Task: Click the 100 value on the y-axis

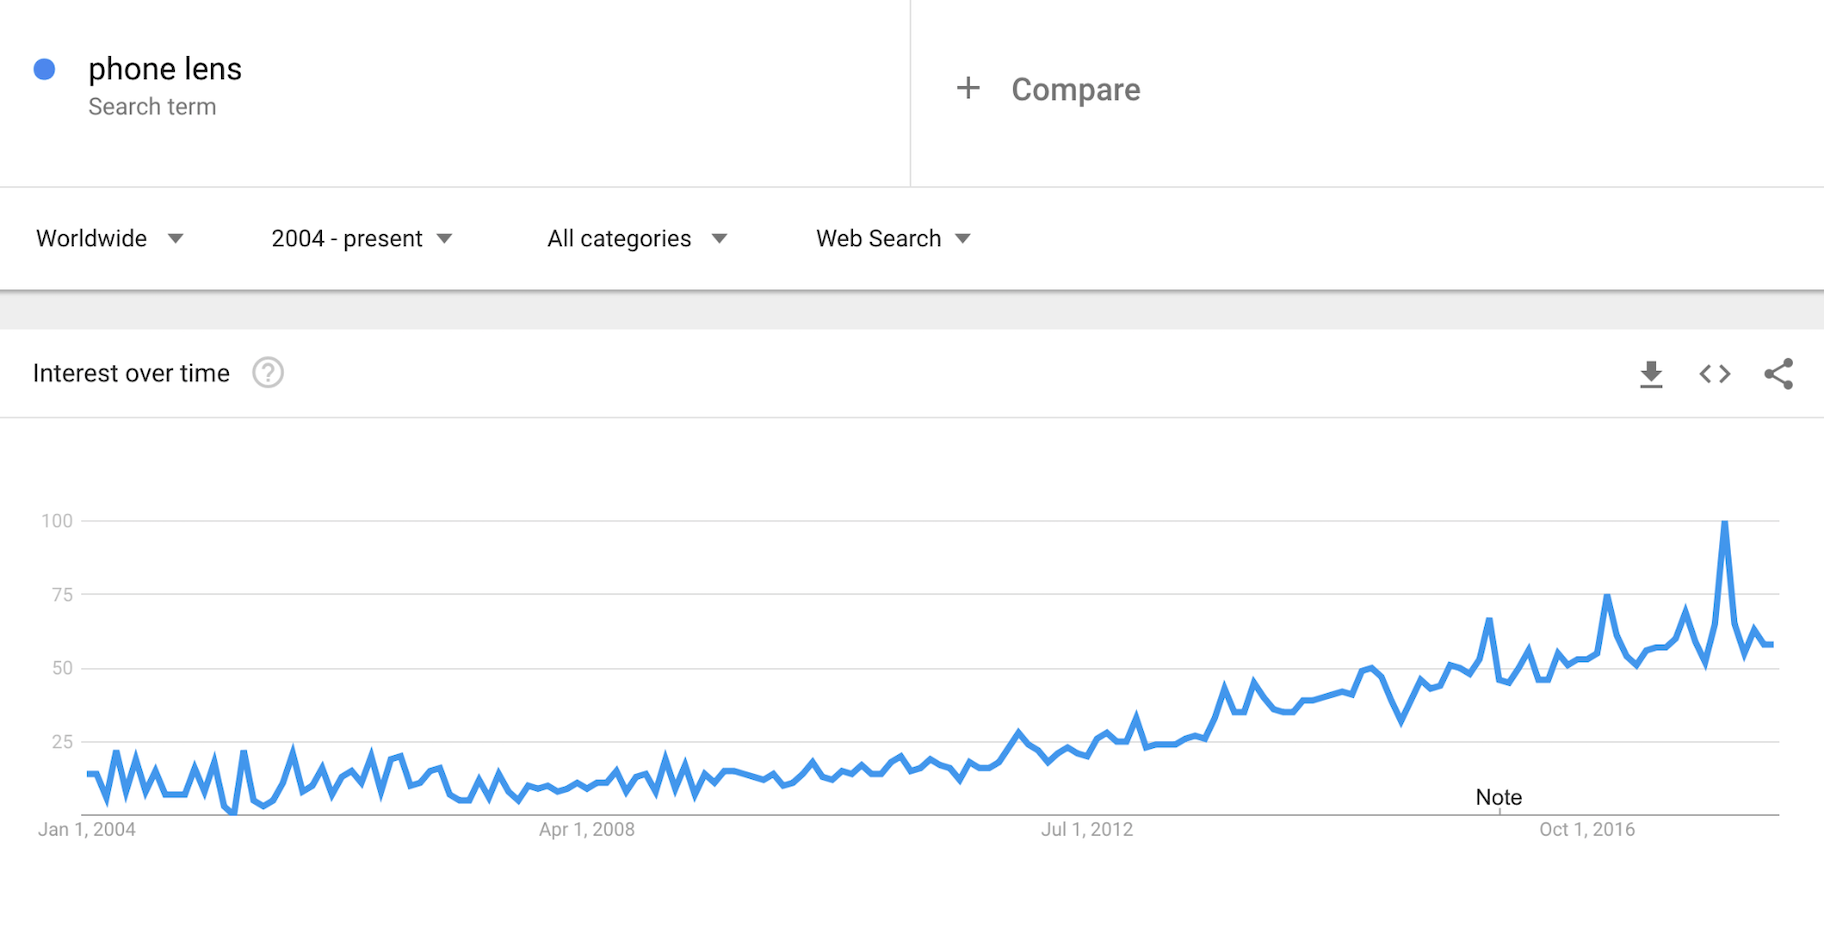Action: [x=57, y=521]
